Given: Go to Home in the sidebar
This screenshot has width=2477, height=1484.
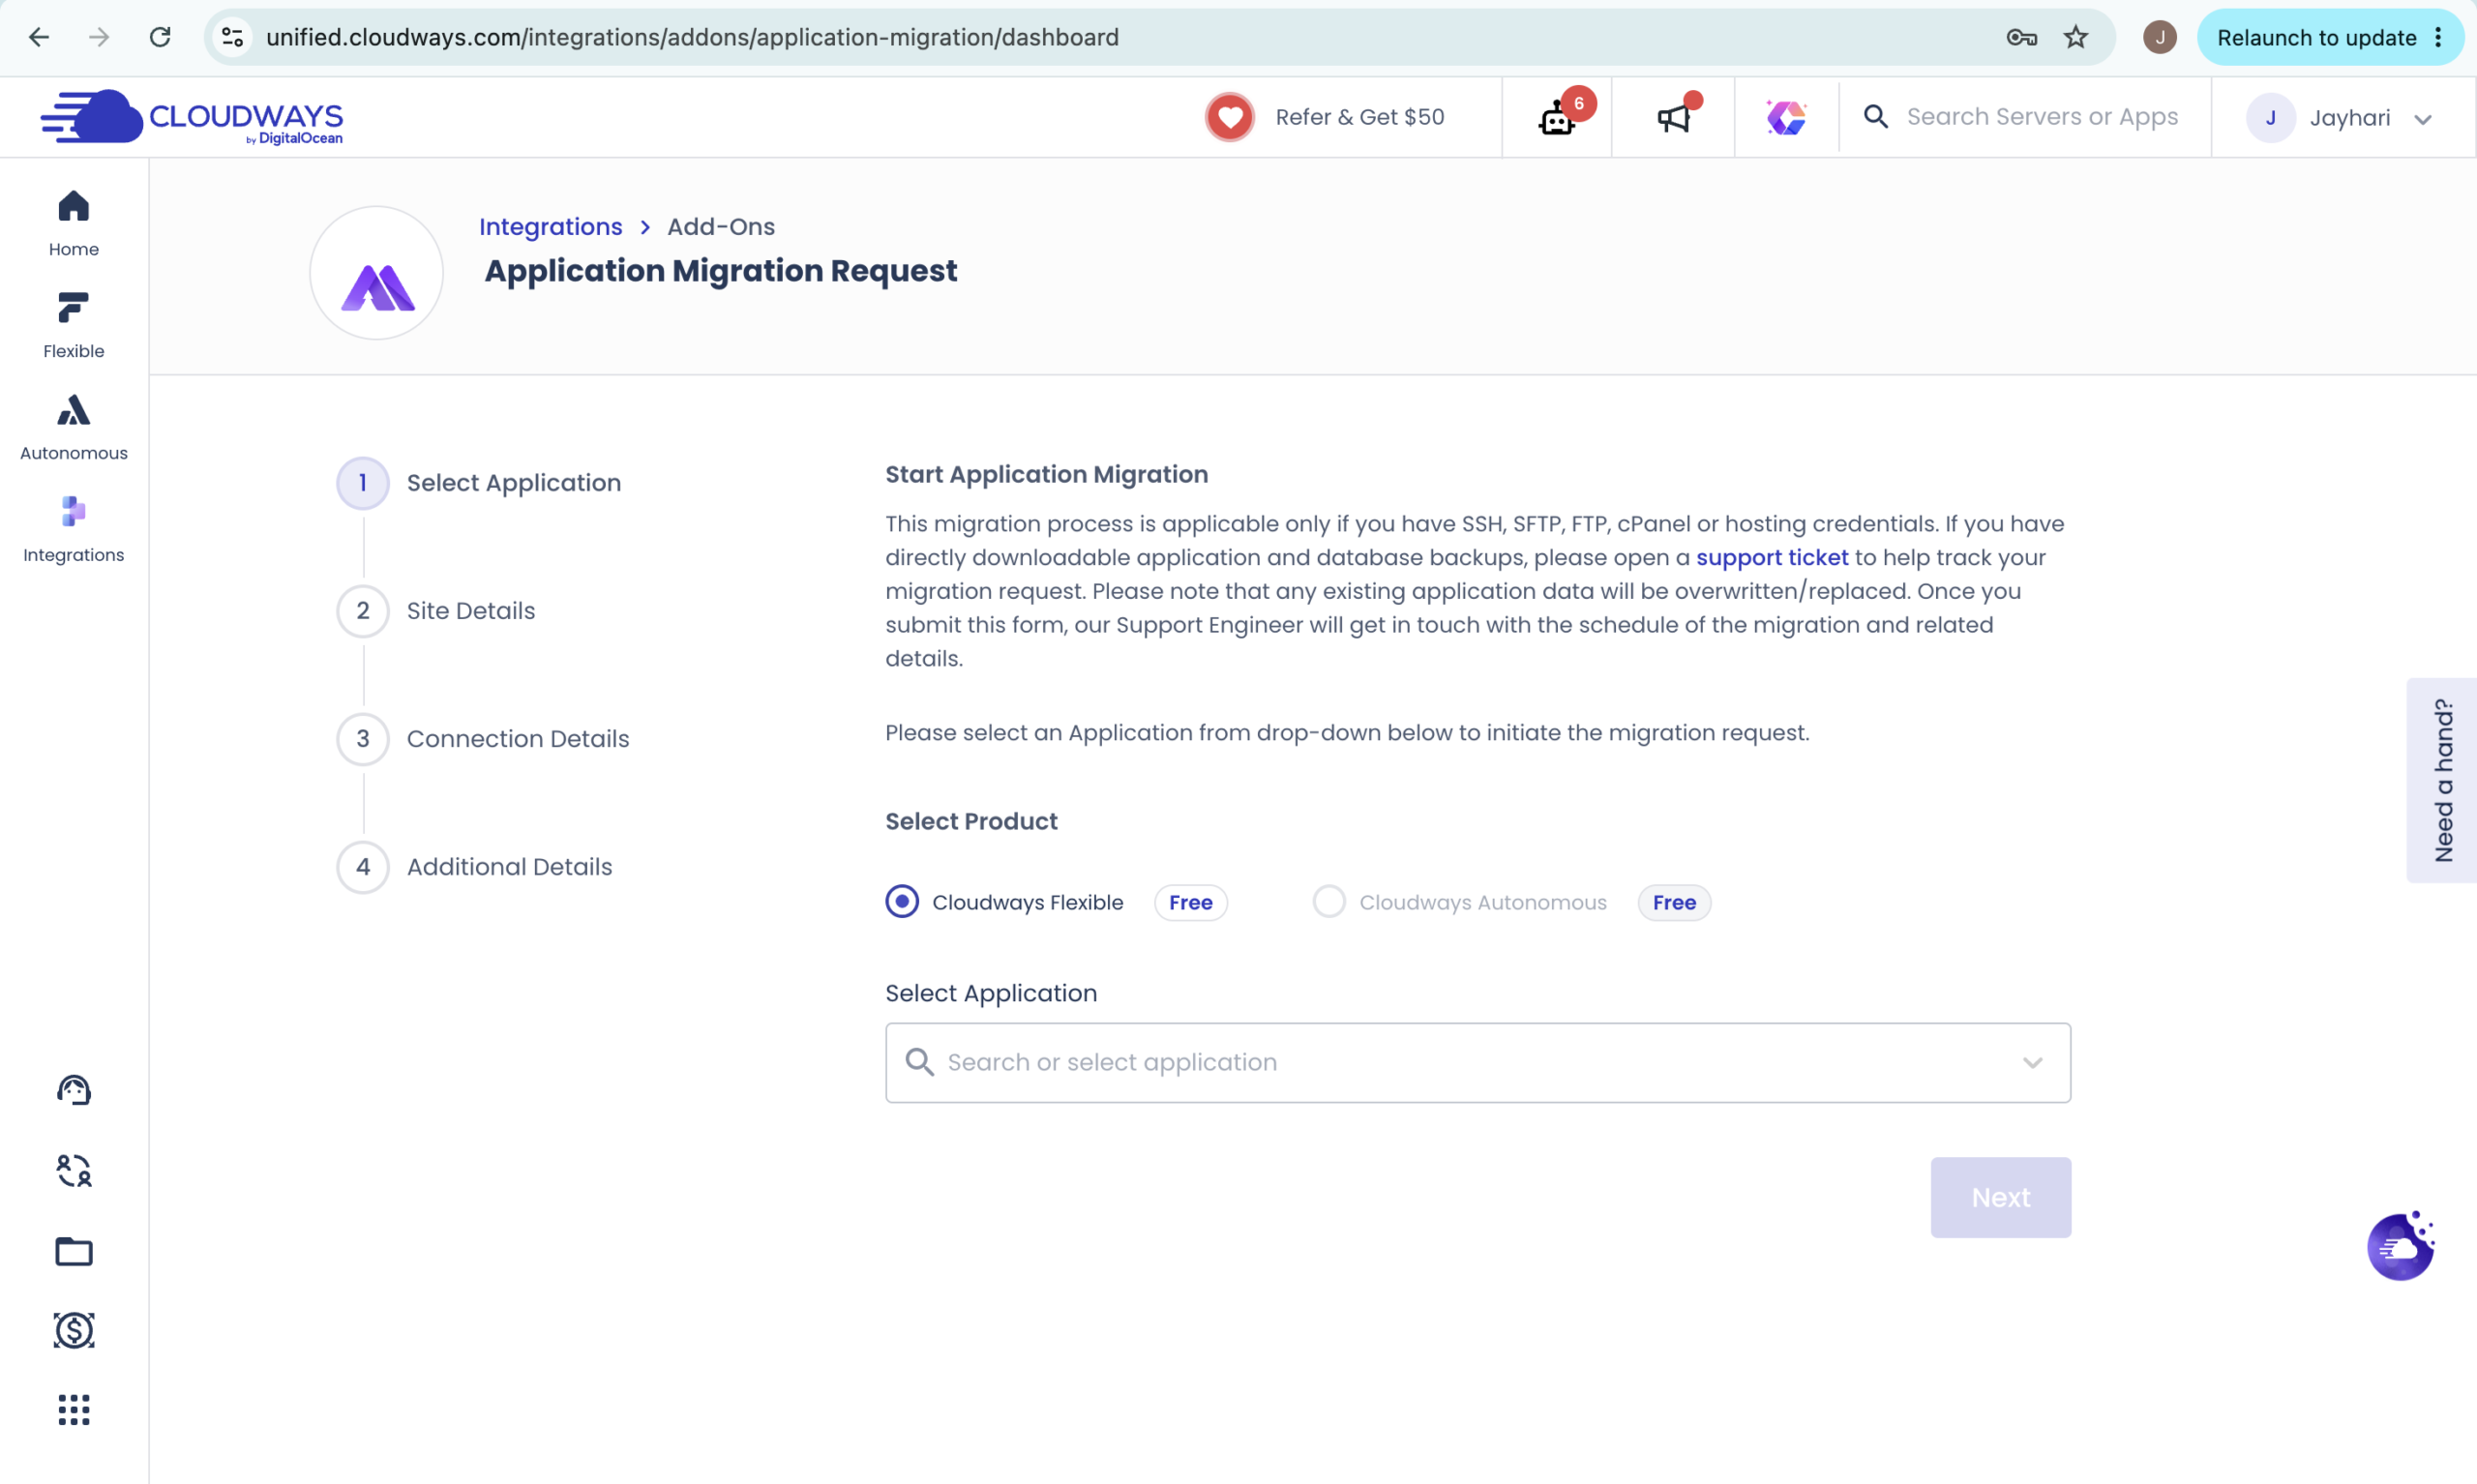Looking at the screenshot, I should coord(73,223).
